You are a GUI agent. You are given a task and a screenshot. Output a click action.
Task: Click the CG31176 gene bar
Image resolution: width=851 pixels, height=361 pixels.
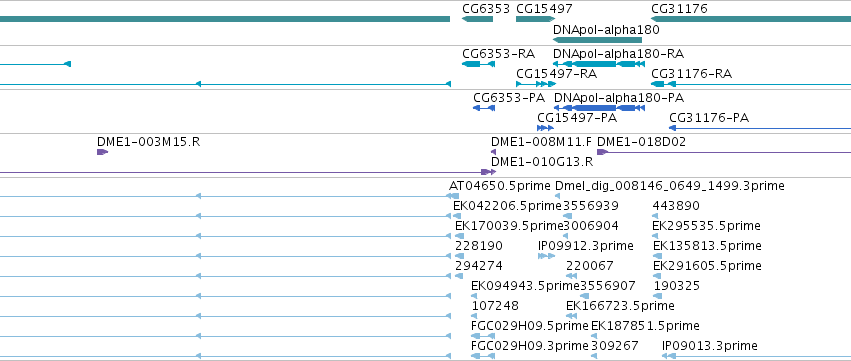(x=751, y=19)
